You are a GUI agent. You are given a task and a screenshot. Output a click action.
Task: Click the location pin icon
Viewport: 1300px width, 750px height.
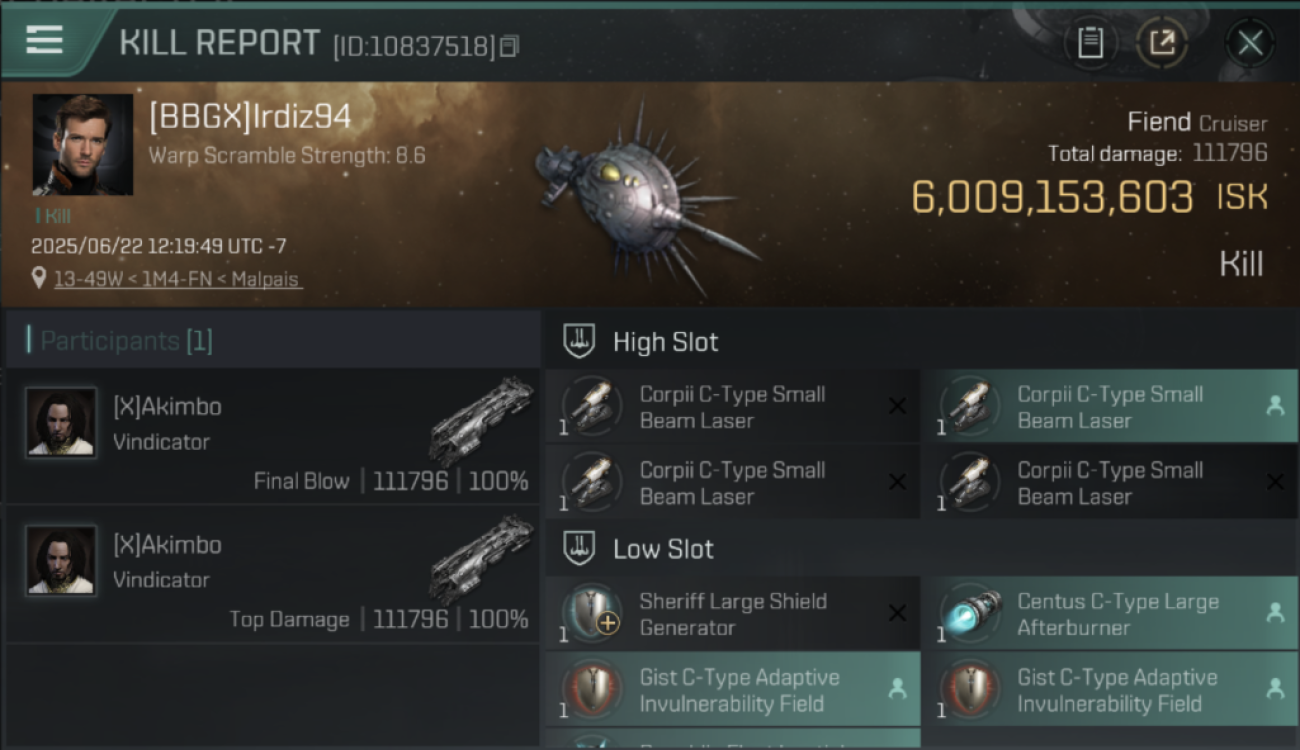click(39, 279)
